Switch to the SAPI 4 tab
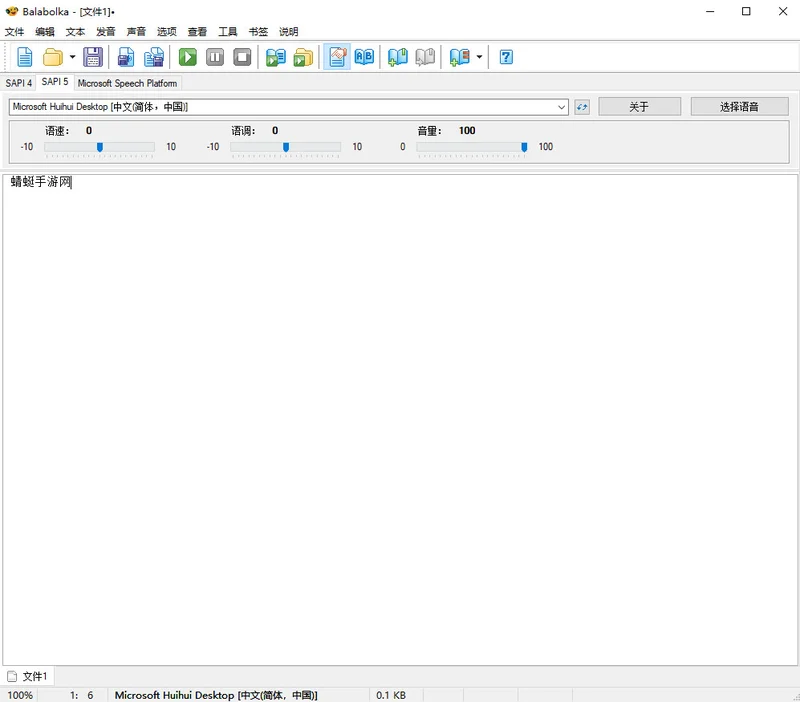Screen dimensions: 800x702 [19, 83]
